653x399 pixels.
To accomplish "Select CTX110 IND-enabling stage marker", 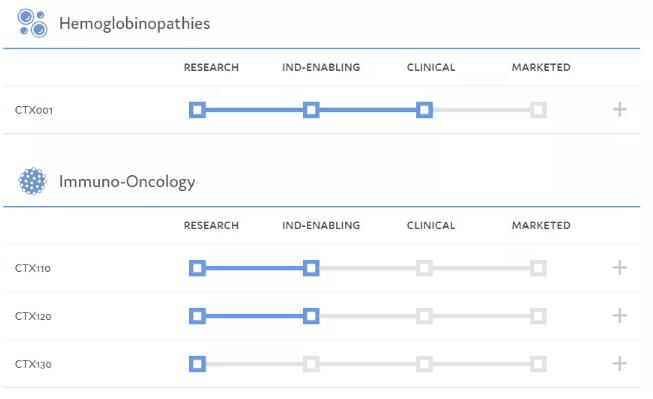I will point(311,268).
